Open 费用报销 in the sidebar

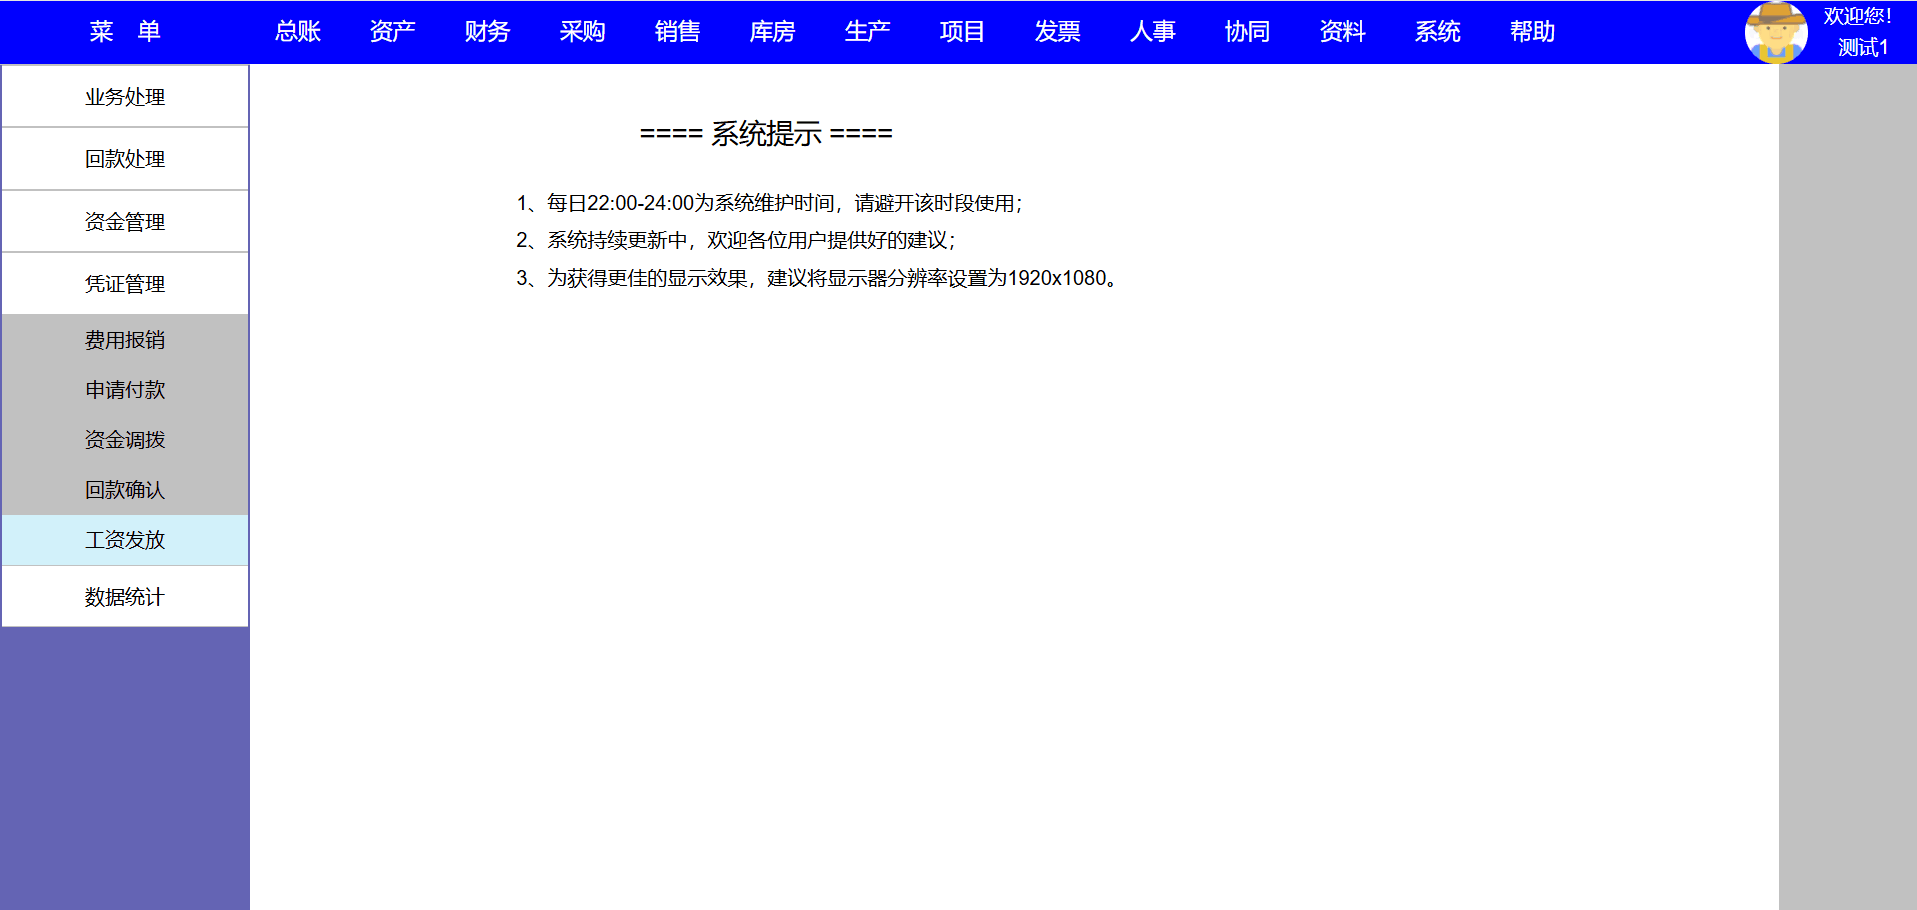click(125, 340)
